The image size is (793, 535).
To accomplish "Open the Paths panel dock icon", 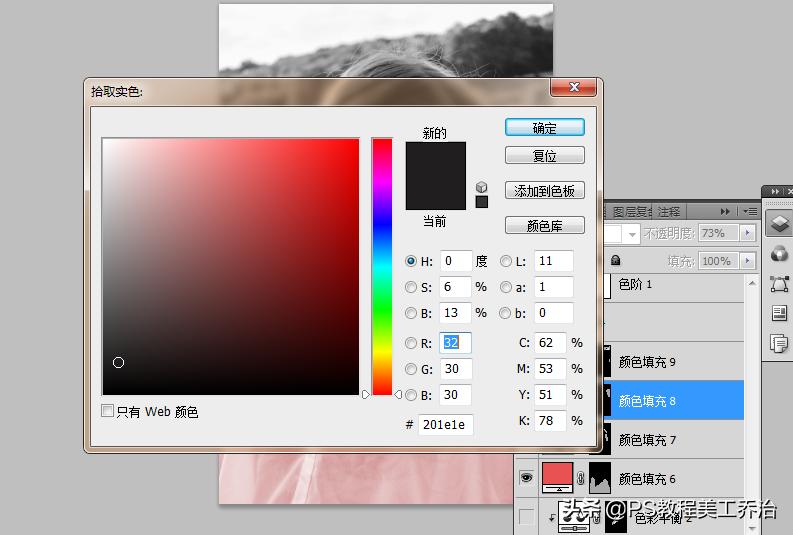I will [779, 284].
